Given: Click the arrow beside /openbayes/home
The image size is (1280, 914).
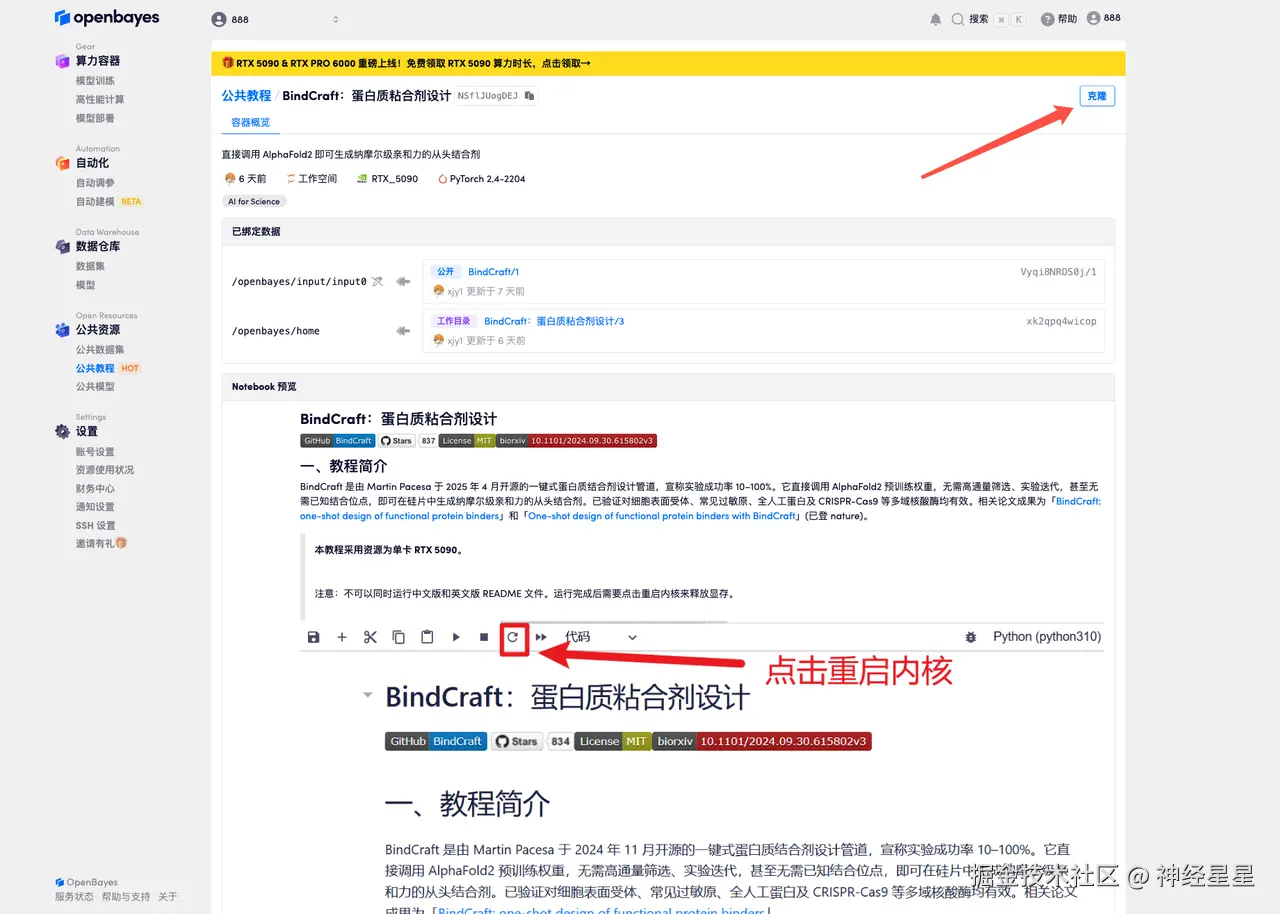Looking at the screenshot, I should click(x=404, y=331).
